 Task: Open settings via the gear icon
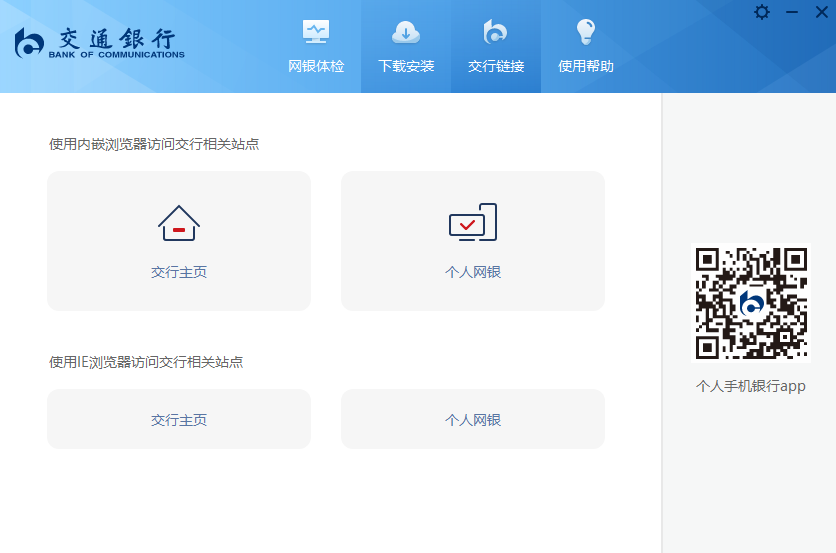pyautogui.click(x=762, y=12)
